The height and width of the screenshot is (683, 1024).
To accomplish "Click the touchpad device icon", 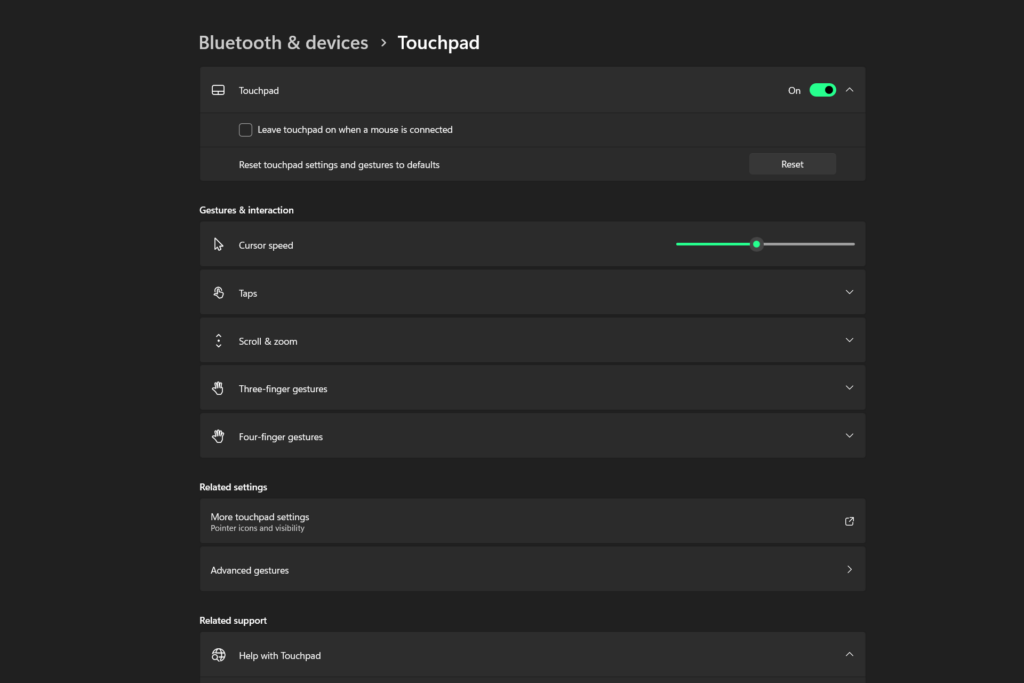I will (218, 90).
